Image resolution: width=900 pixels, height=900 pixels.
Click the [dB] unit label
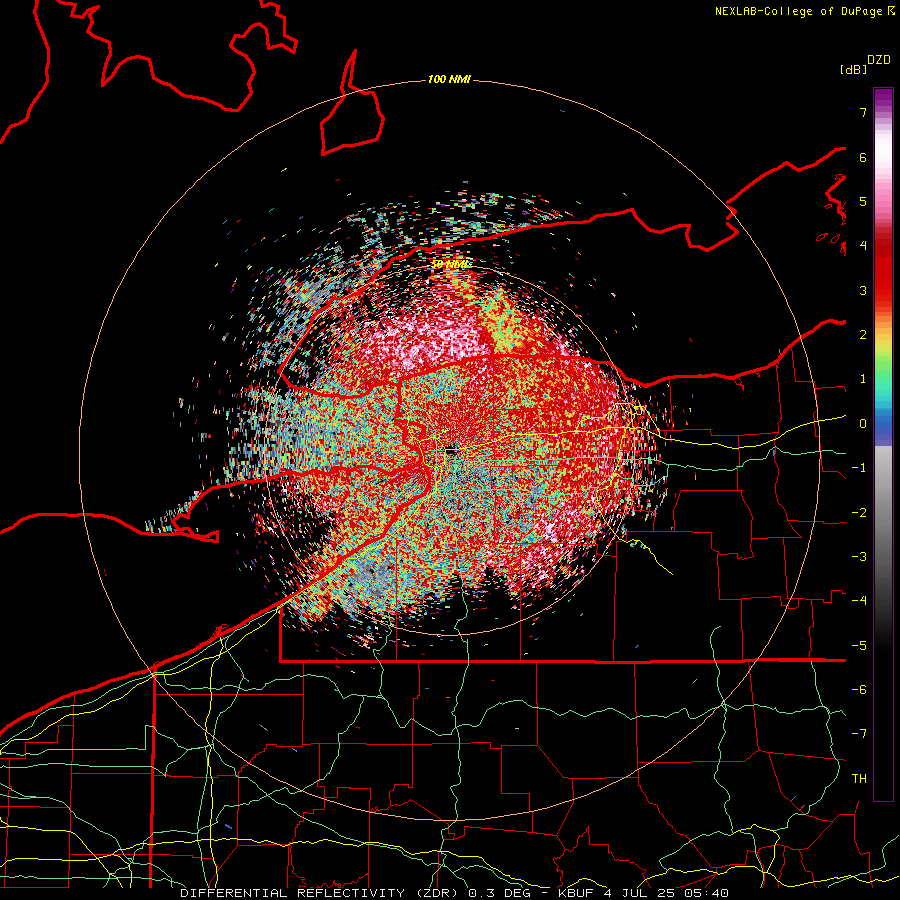(853, 69)
